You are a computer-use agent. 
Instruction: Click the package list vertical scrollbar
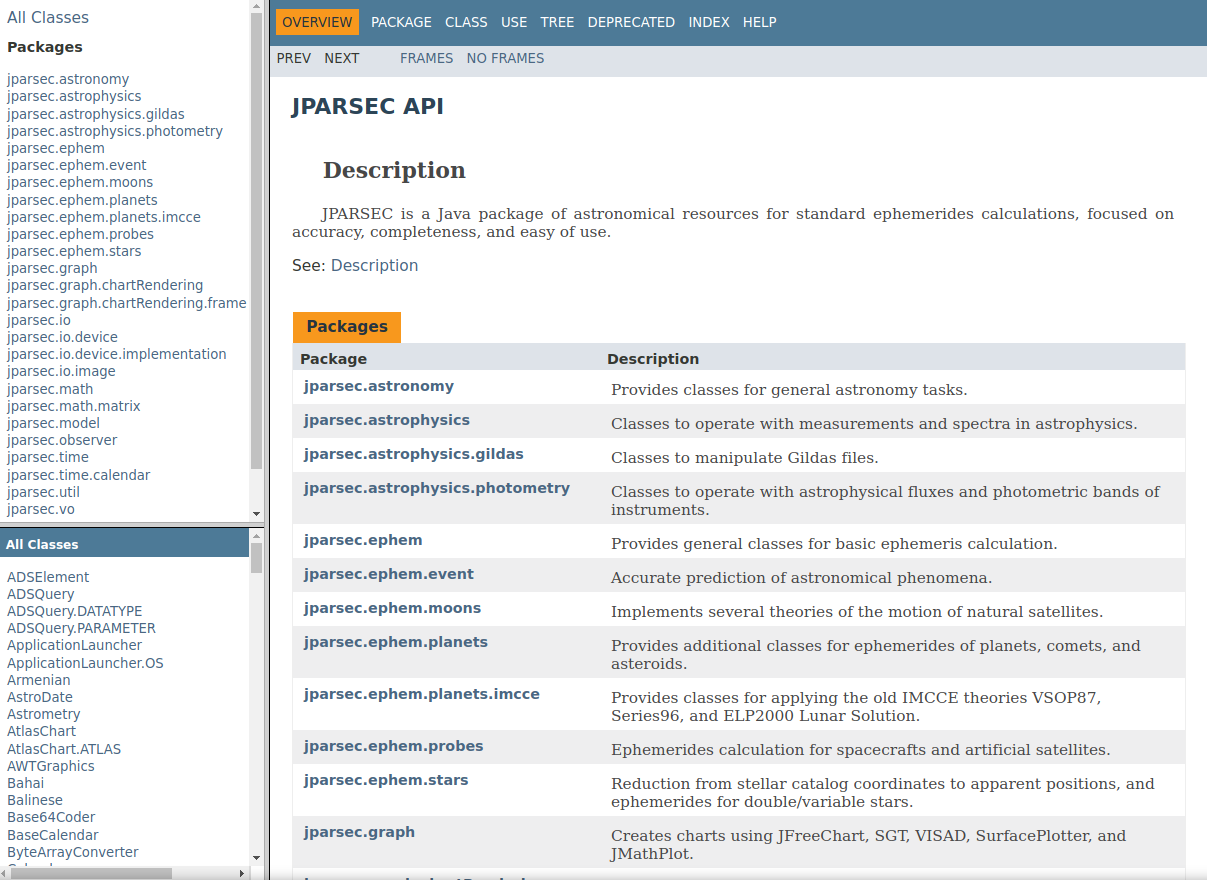click(x=256, y=250)
